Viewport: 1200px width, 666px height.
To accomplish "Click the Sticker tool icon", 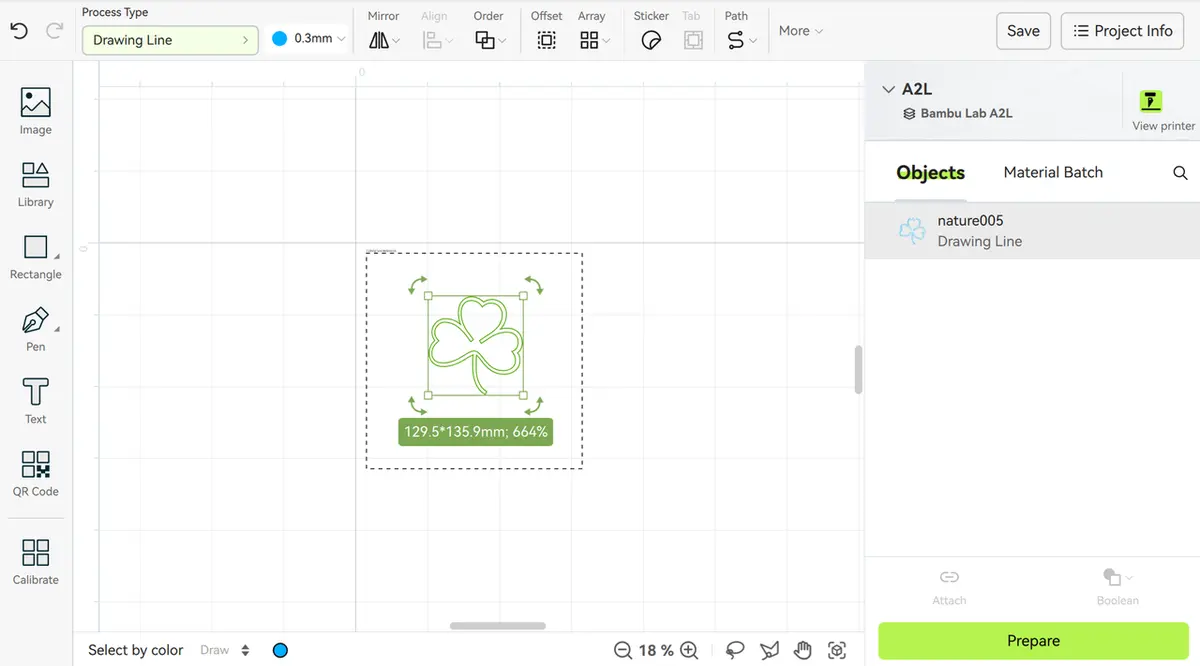I will click(x=651, y=41).
